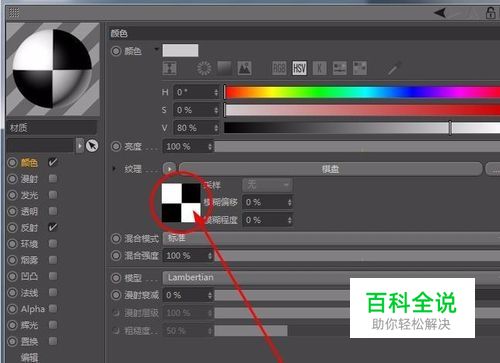
Task: Toggle the lock icon in the top bar
Action: 490,13
